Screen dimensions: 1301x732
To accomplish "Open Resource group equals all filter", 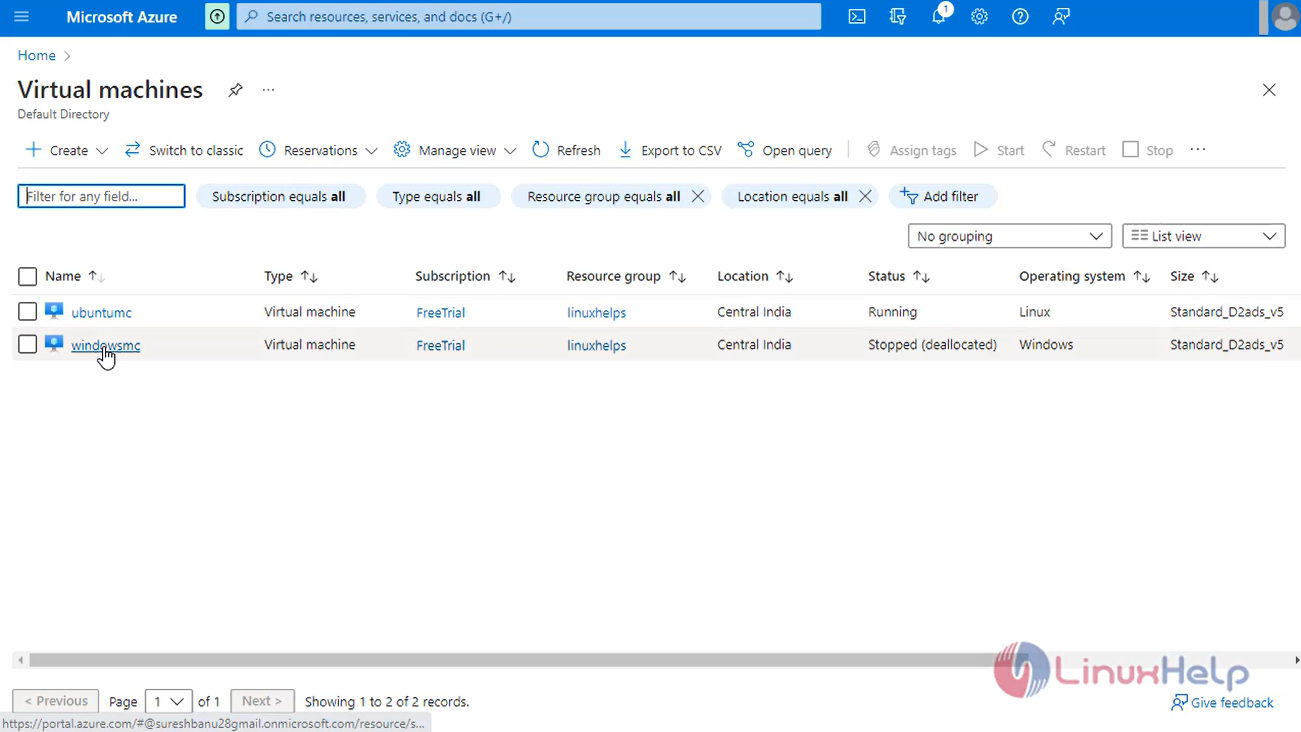I will [x=603, y=196].
